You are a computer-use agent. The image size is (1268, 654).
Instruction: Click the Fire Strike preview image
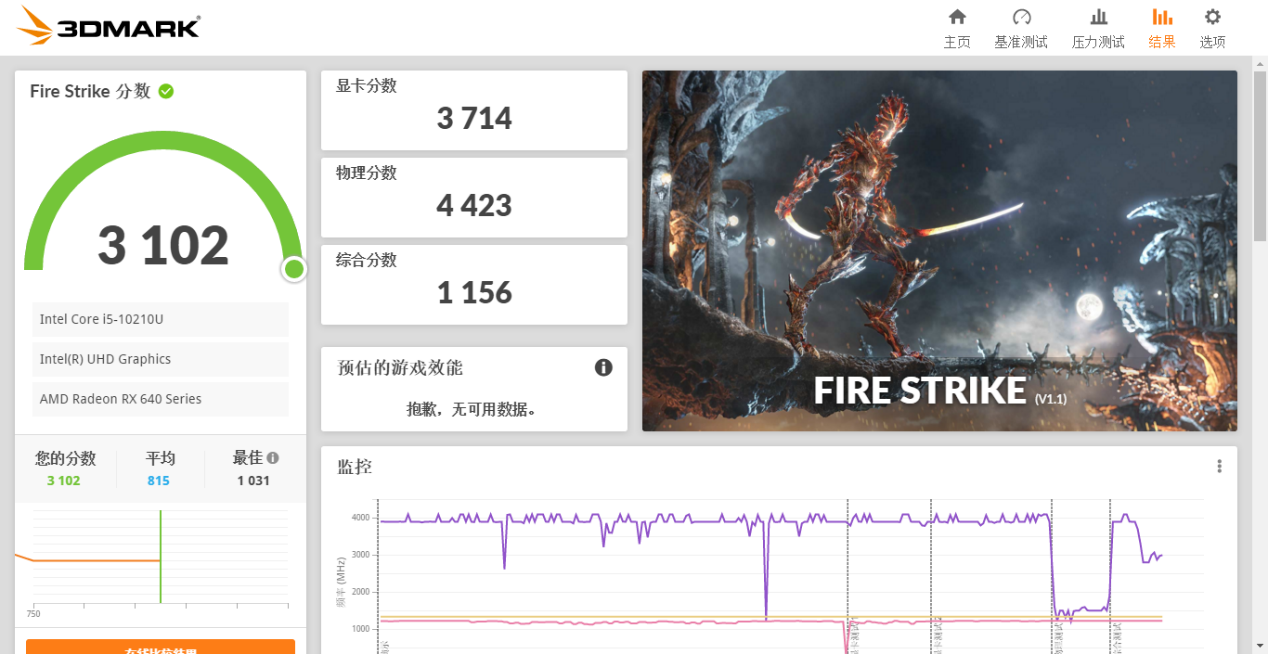click(x=939, y=251)
